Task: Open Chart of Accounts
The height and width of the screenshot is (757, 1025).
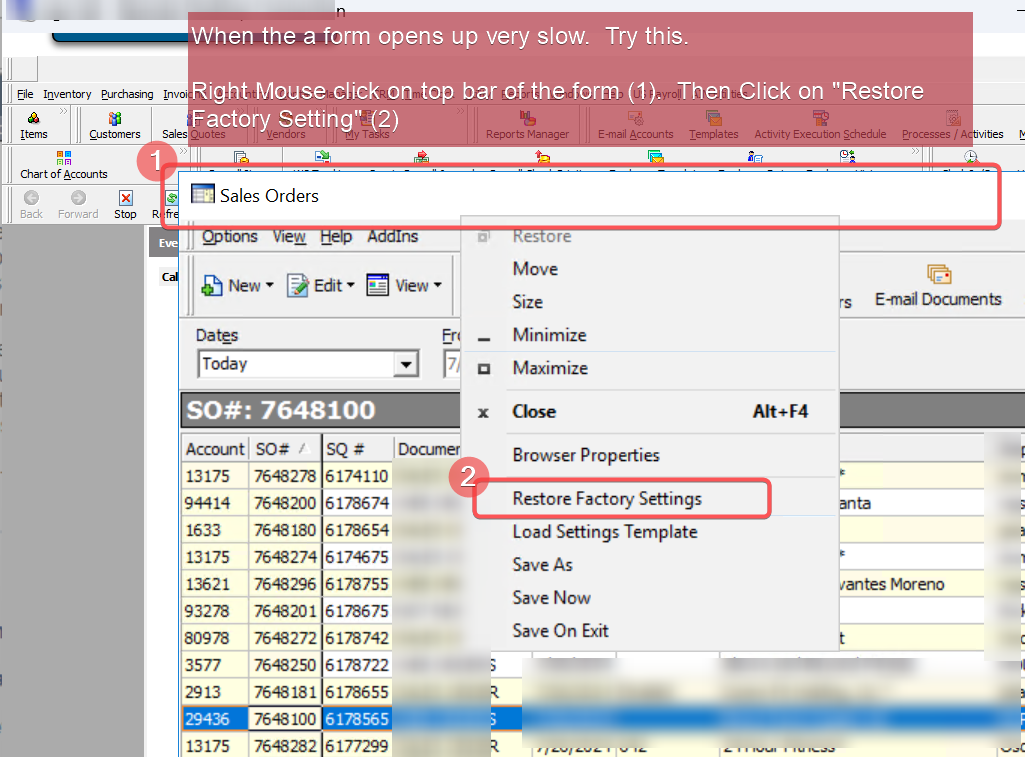Action: point(63,165)
